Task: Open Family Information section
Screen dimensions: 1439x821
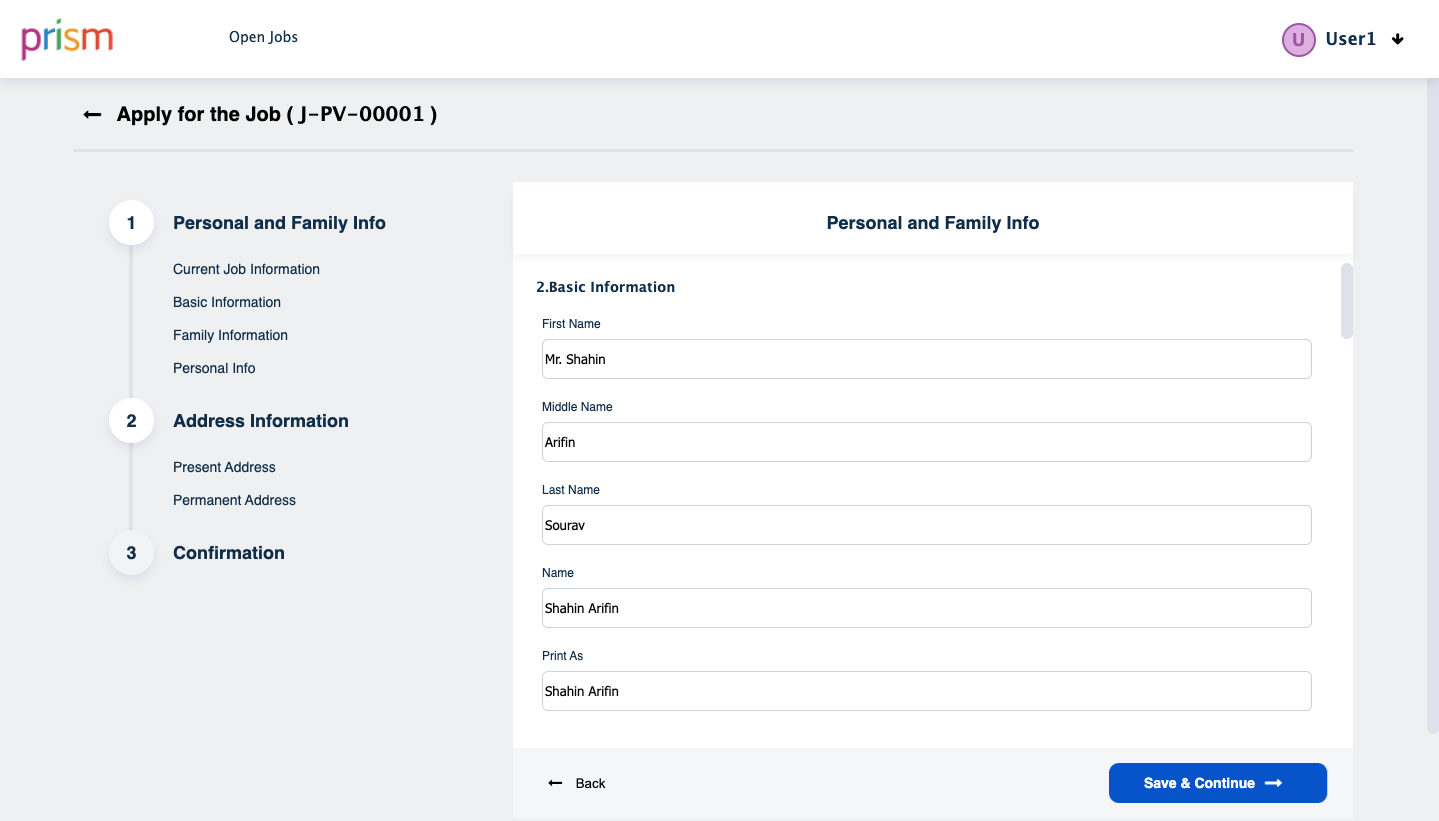Action: click(230, 335)
